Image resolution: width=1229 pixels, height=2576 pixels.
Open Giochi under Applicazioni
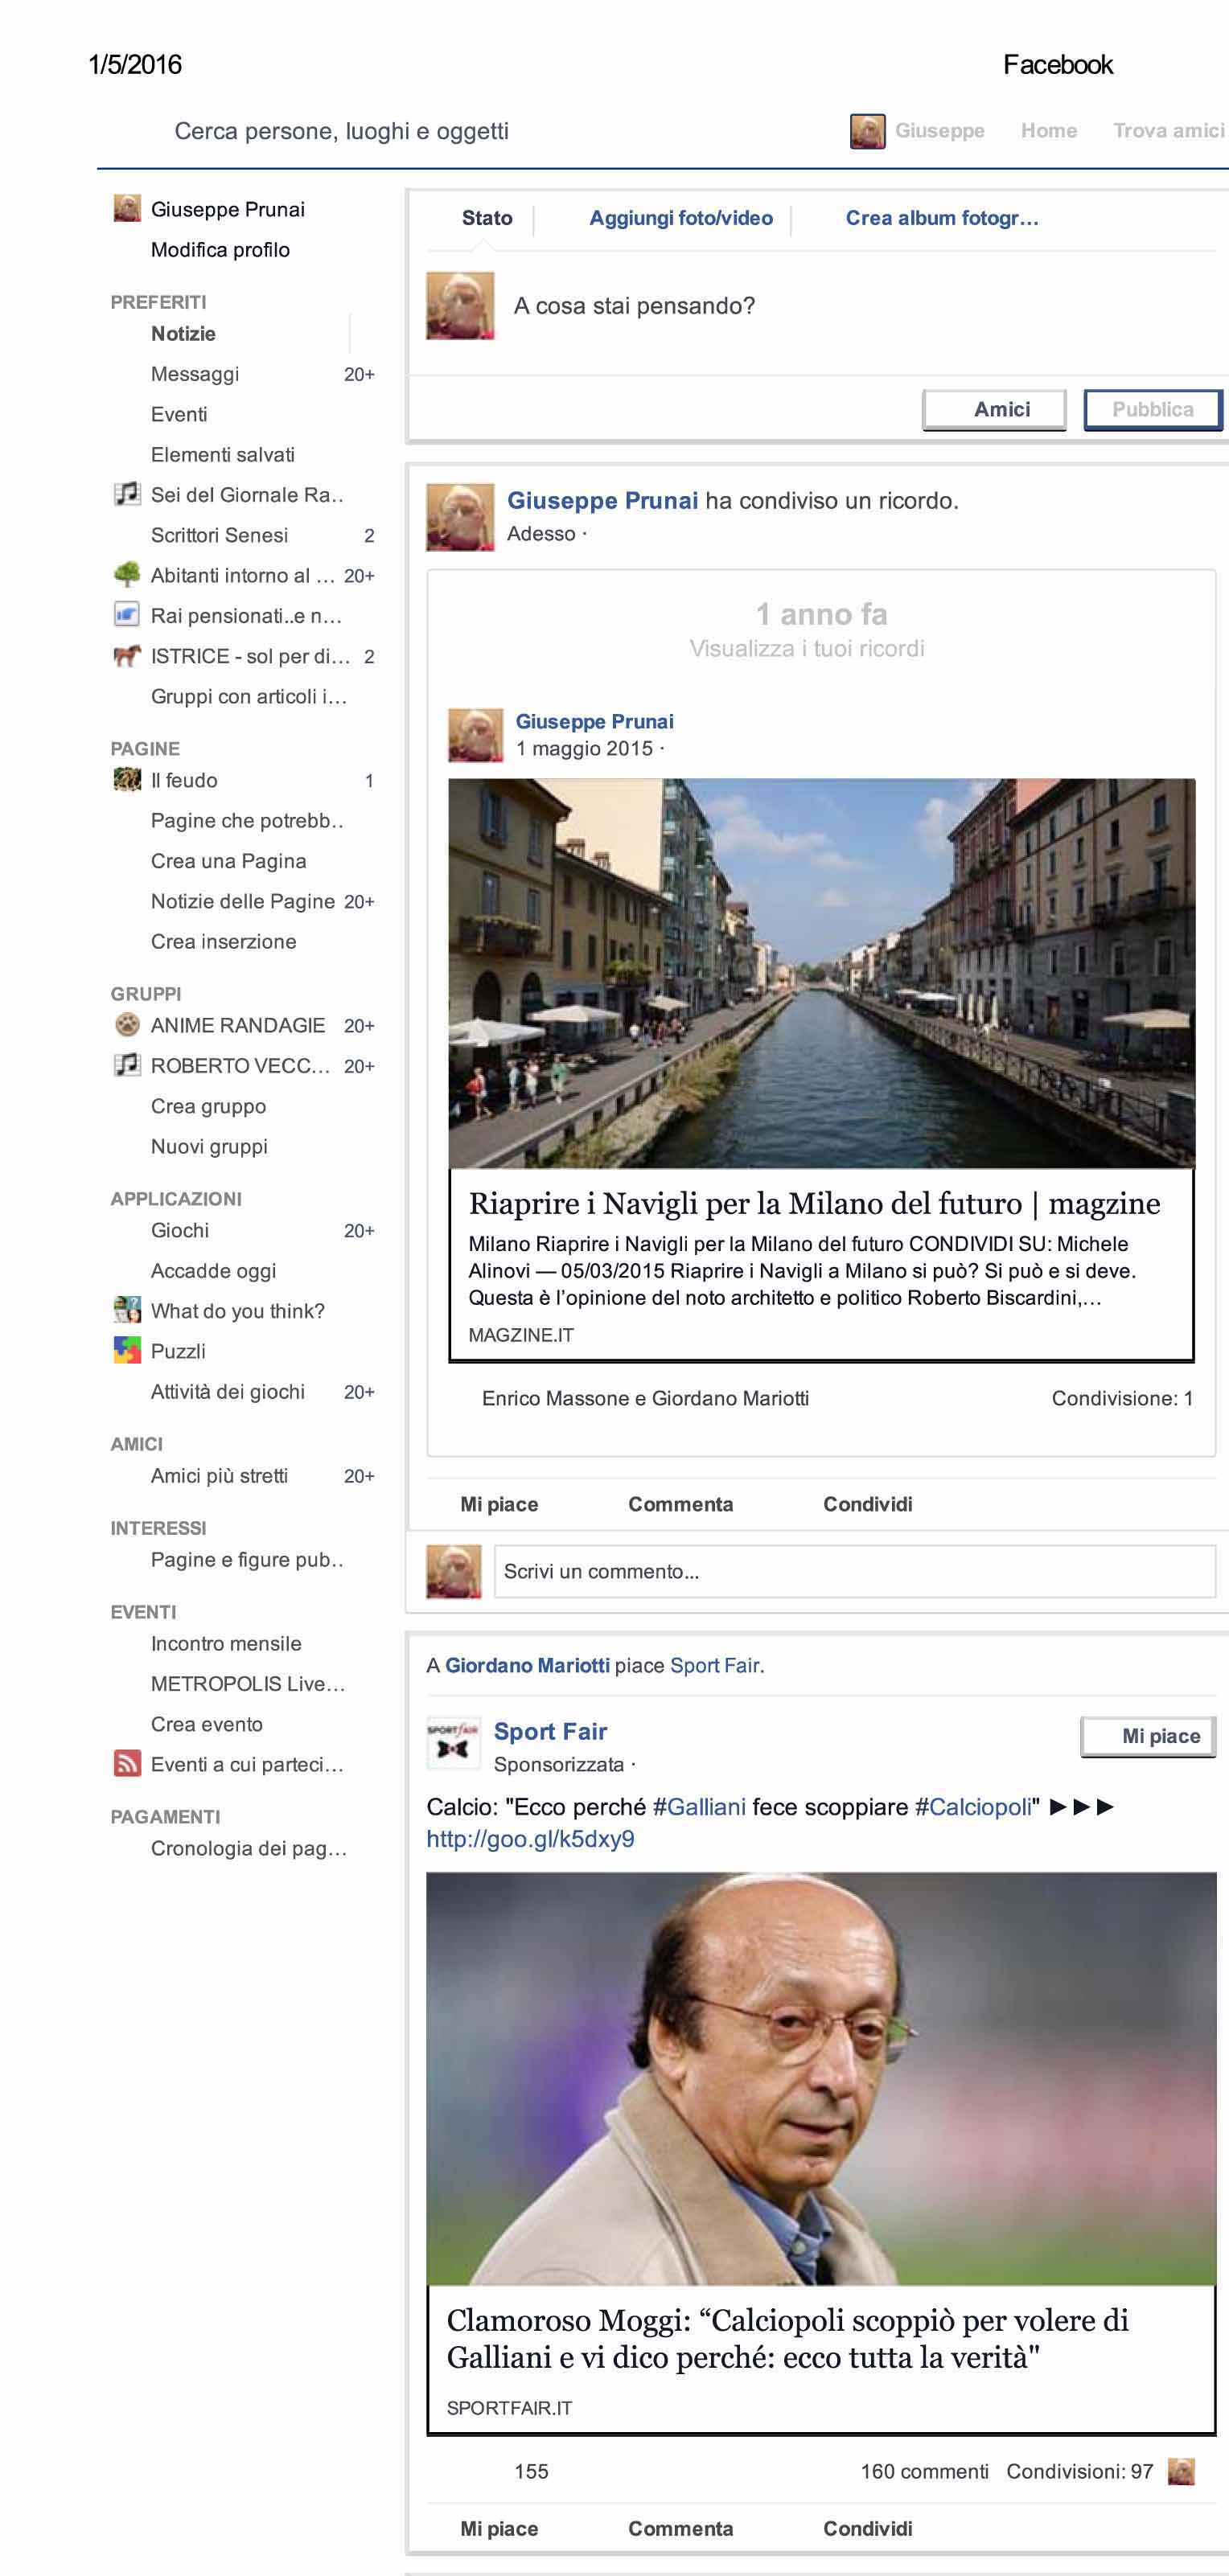coord(180,1230)
